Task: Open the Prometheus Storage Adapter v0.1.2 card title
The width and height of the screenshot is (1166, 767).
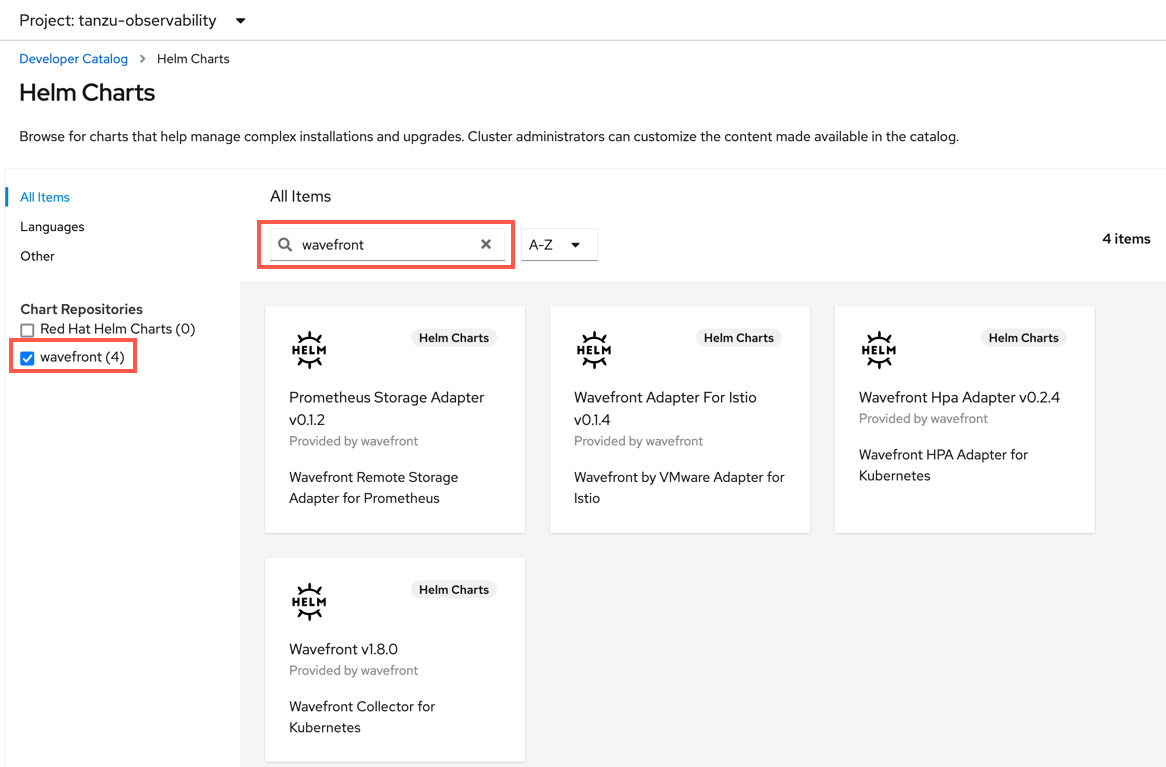Action: point(387,408)
